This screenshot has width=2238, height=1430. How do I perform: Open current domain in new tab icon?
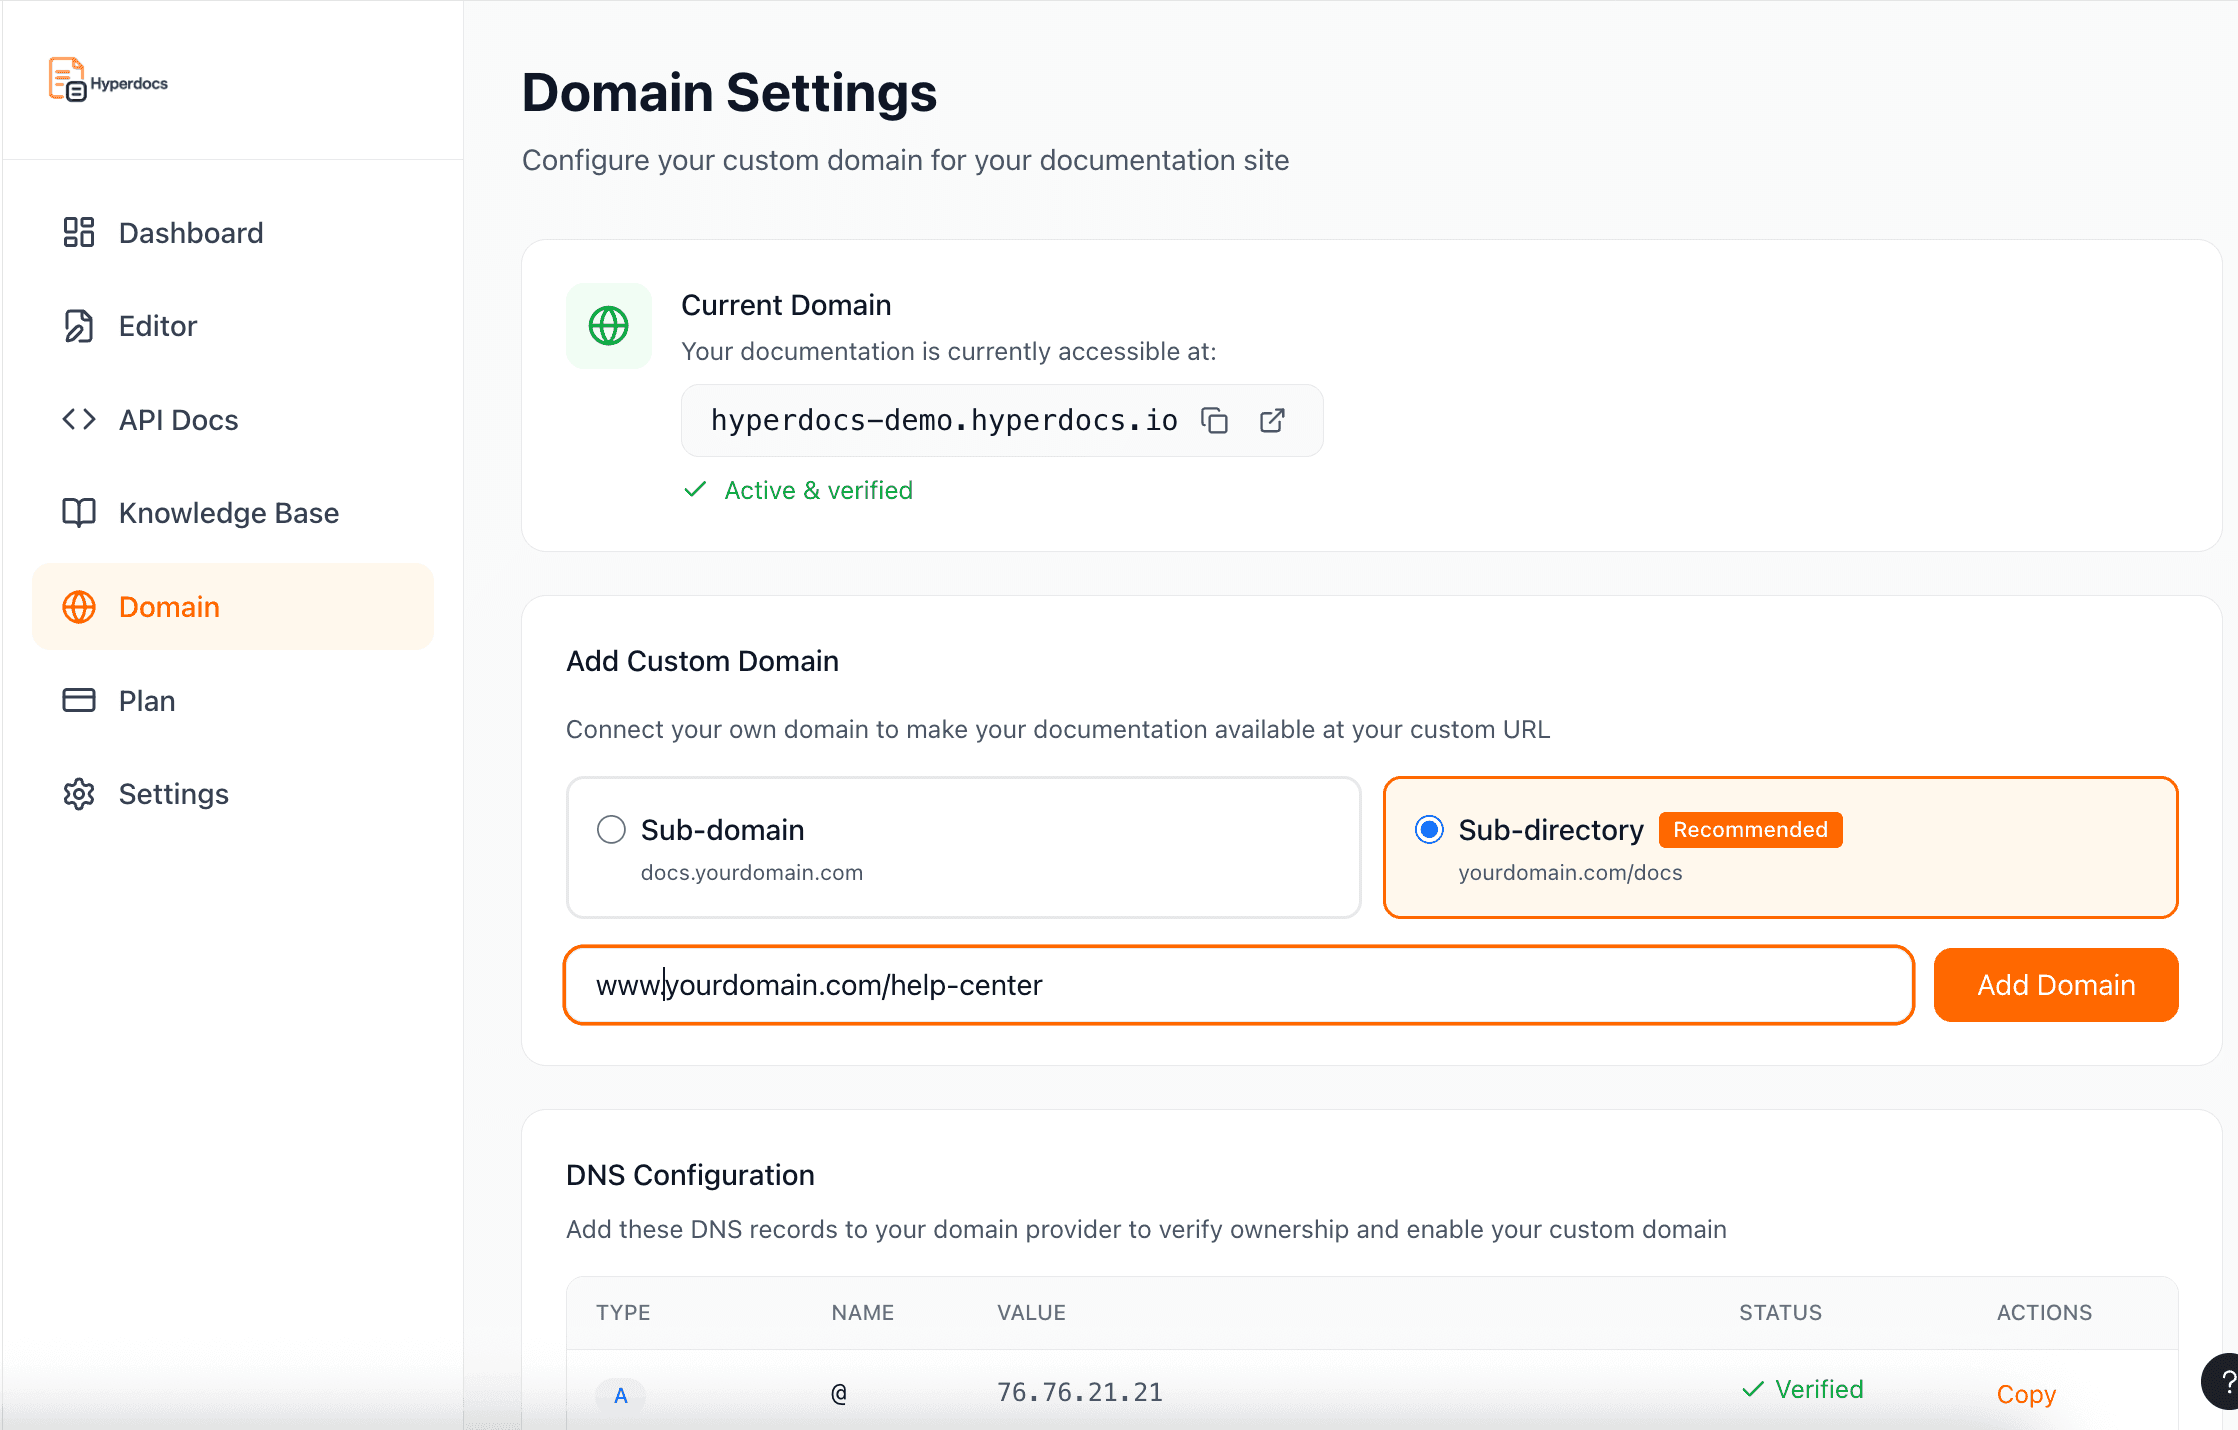(1272, 421)
